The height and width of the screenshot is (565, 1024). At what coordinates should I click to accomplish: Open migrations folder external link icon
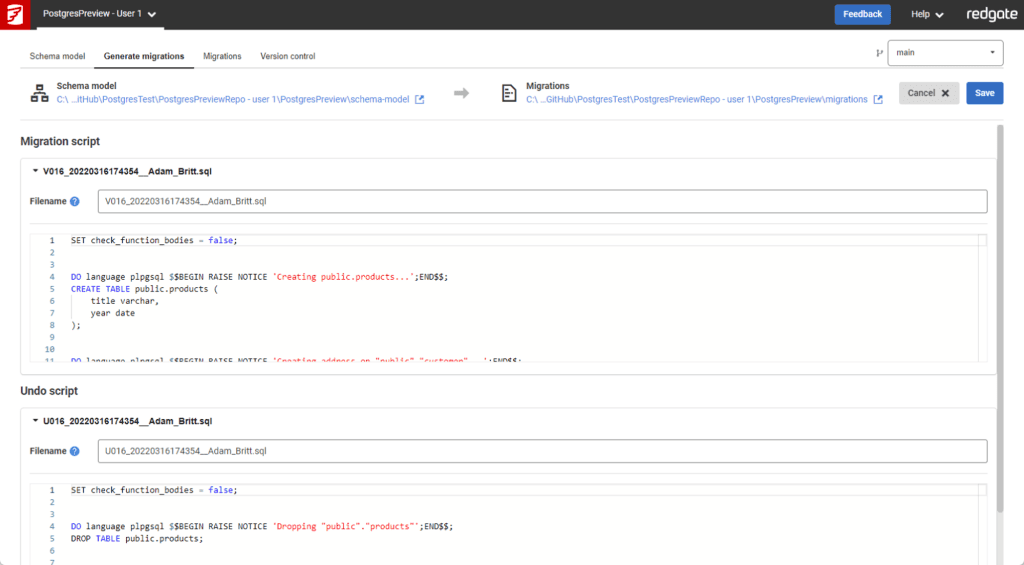[x=878, y=100]
